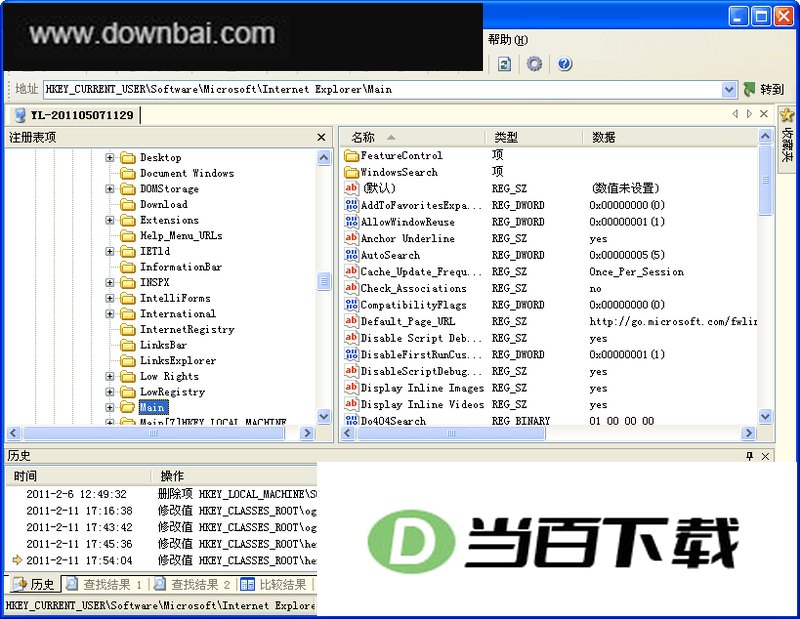This screenshot has width=800, height=619.
Task: Select the Cache_Update_Frequ... value icon
Action: coord(351,271)
